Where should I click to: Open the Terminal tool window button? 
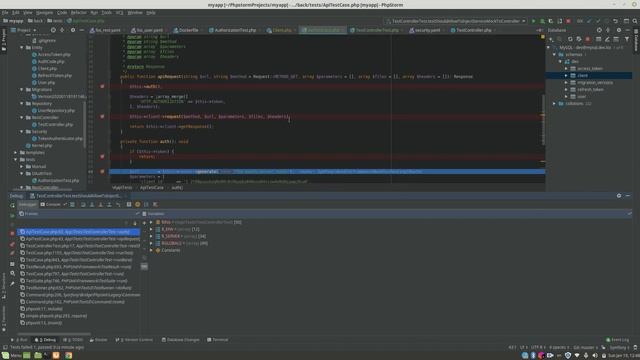(218, 340)
